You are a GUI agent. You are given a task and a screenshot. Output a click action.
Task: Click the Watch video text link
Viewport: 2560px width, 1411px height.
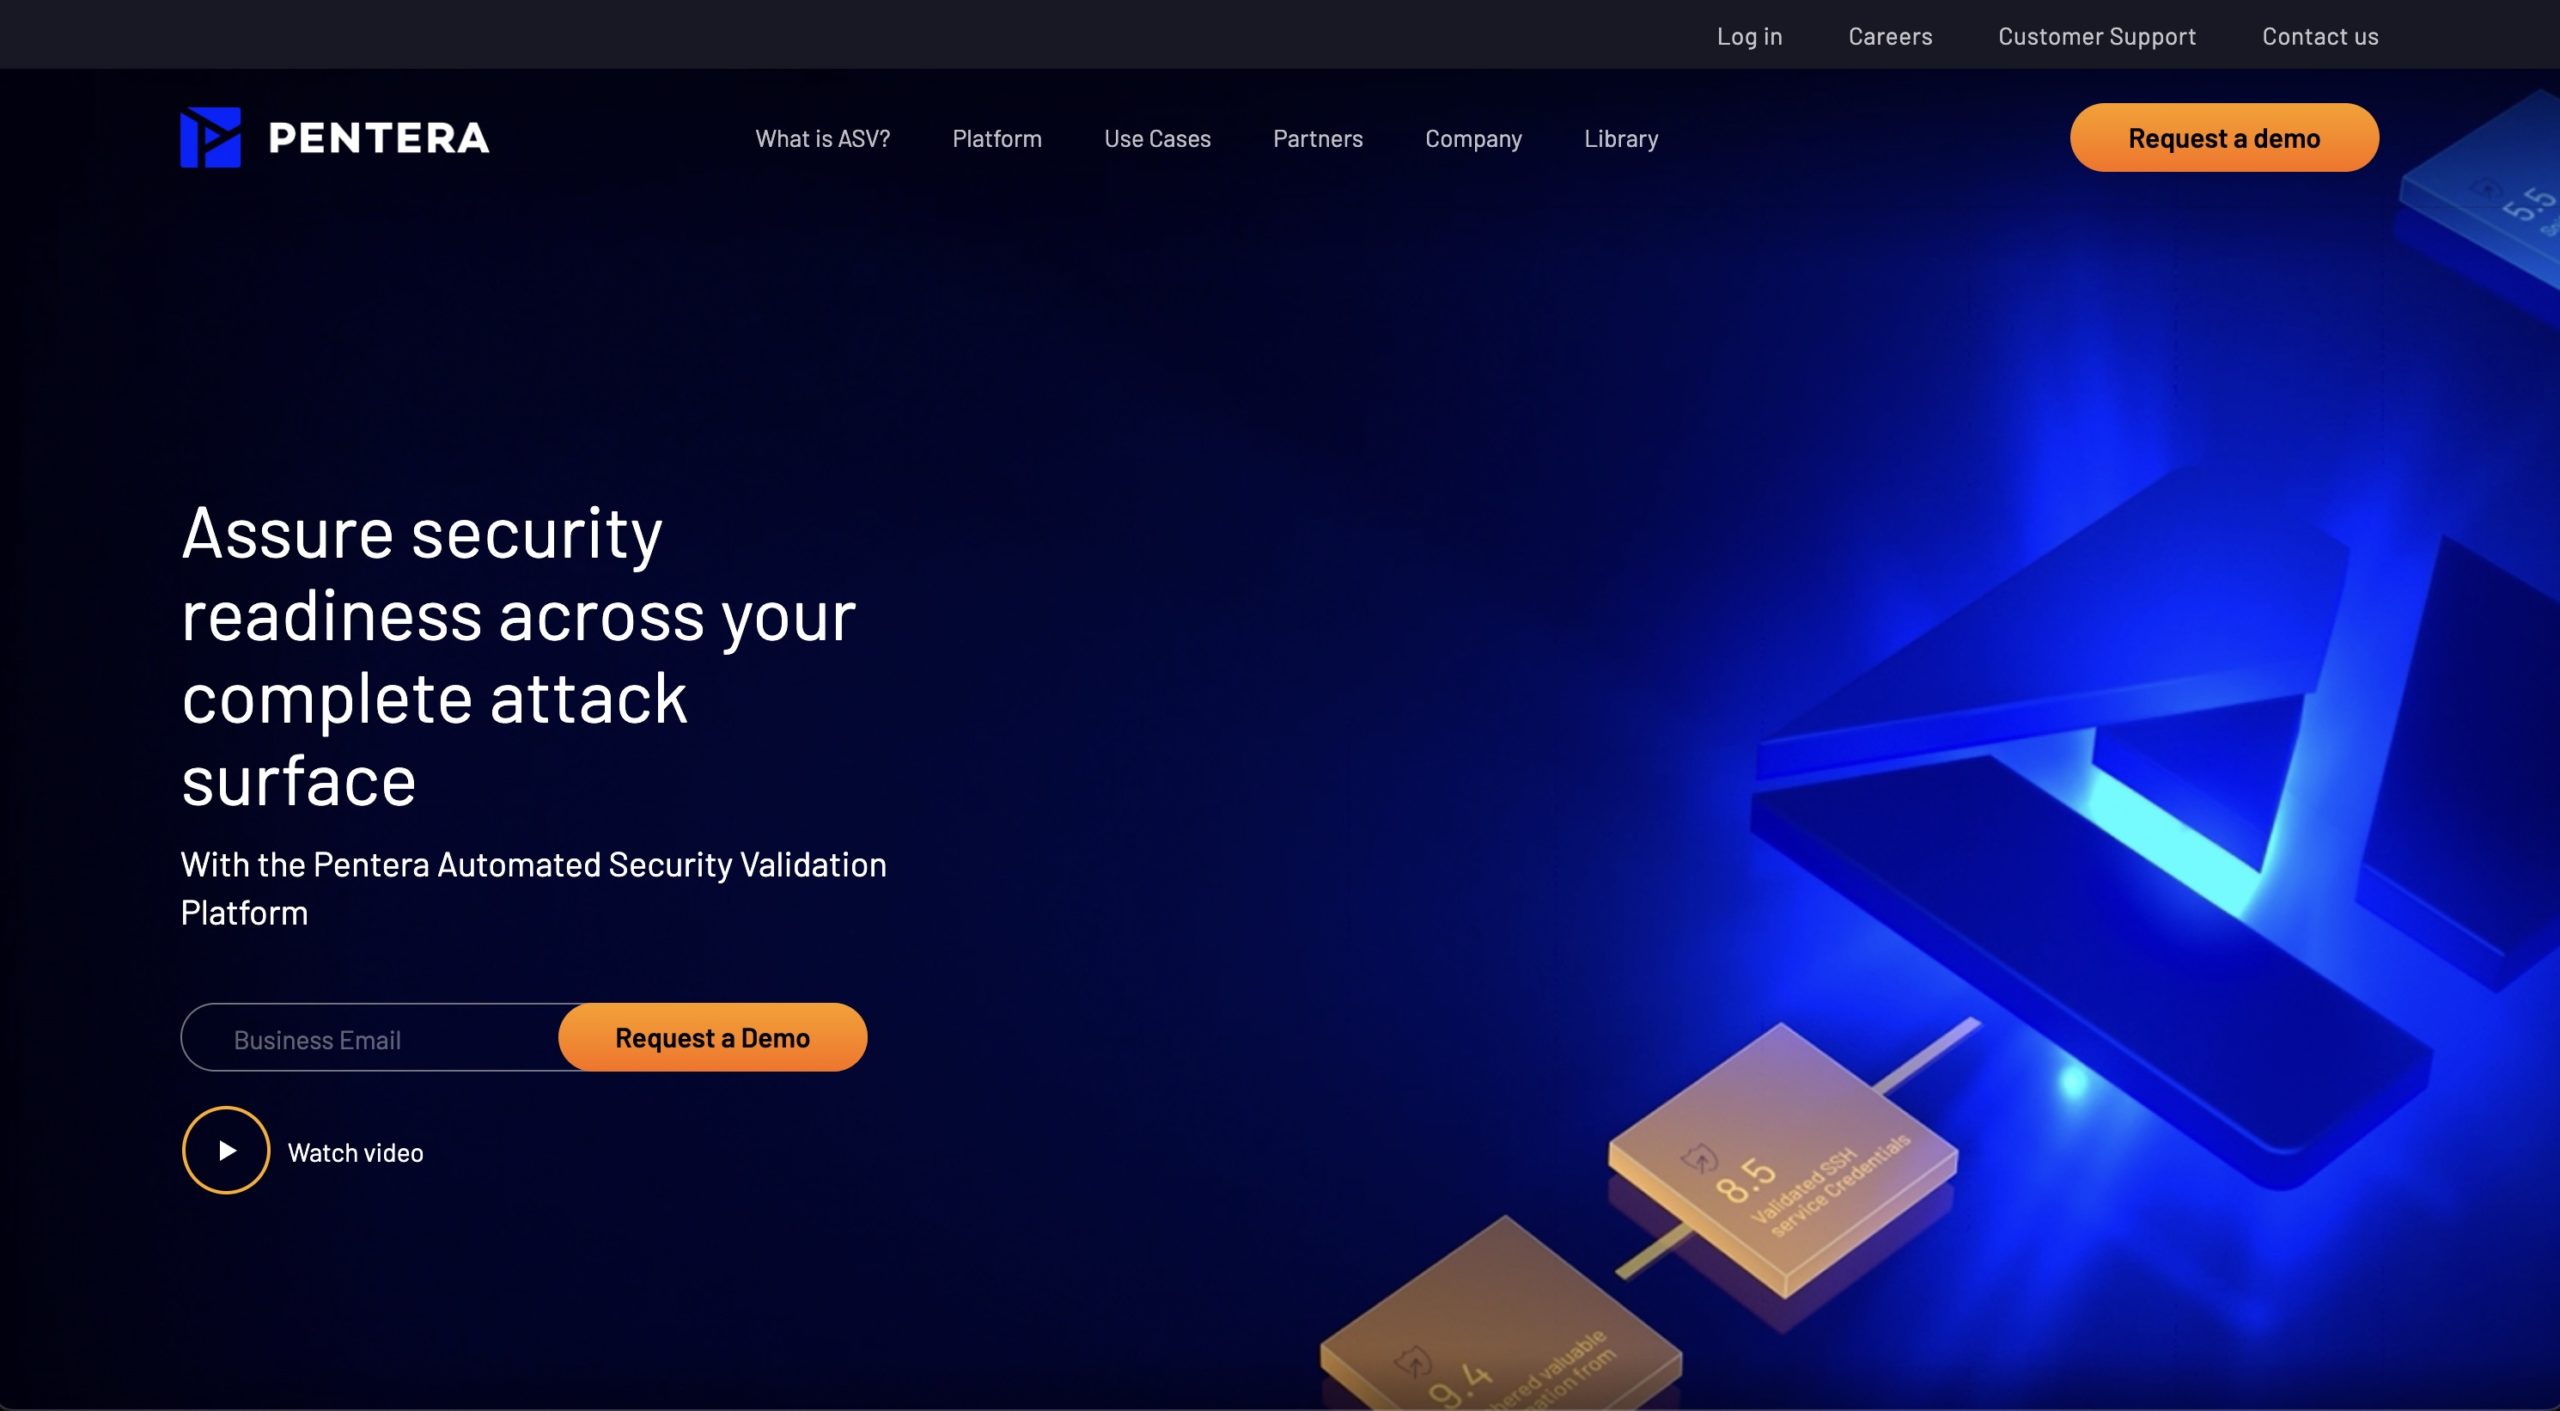[x=355, y=1153]
